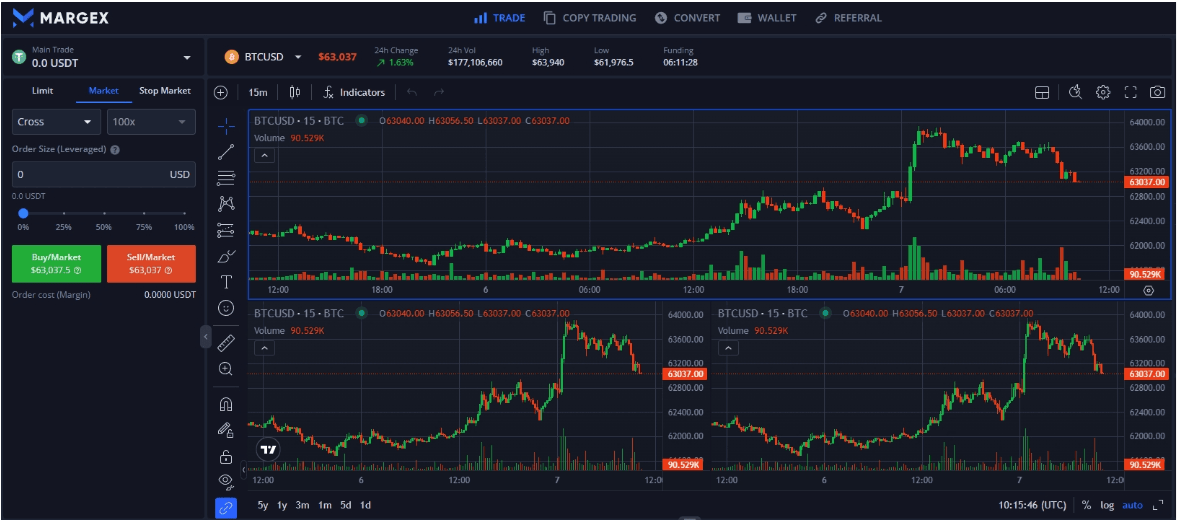
Task: Toggle stay in drawing mode
Action: coord(226,430)
